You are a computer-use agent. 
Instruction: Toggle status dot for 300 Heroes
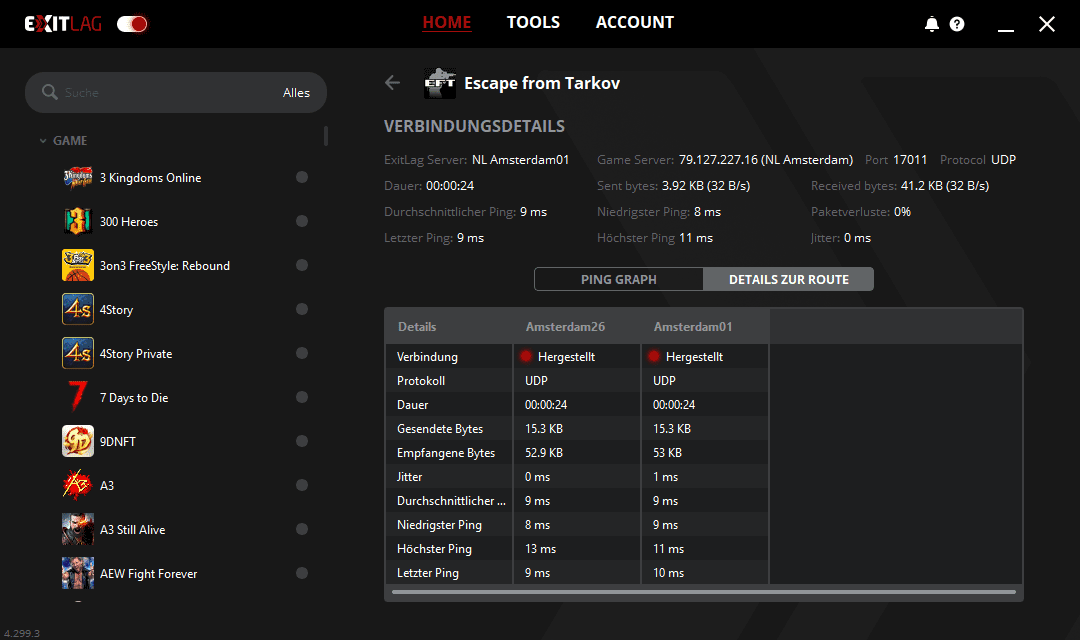tap(302, 221)
